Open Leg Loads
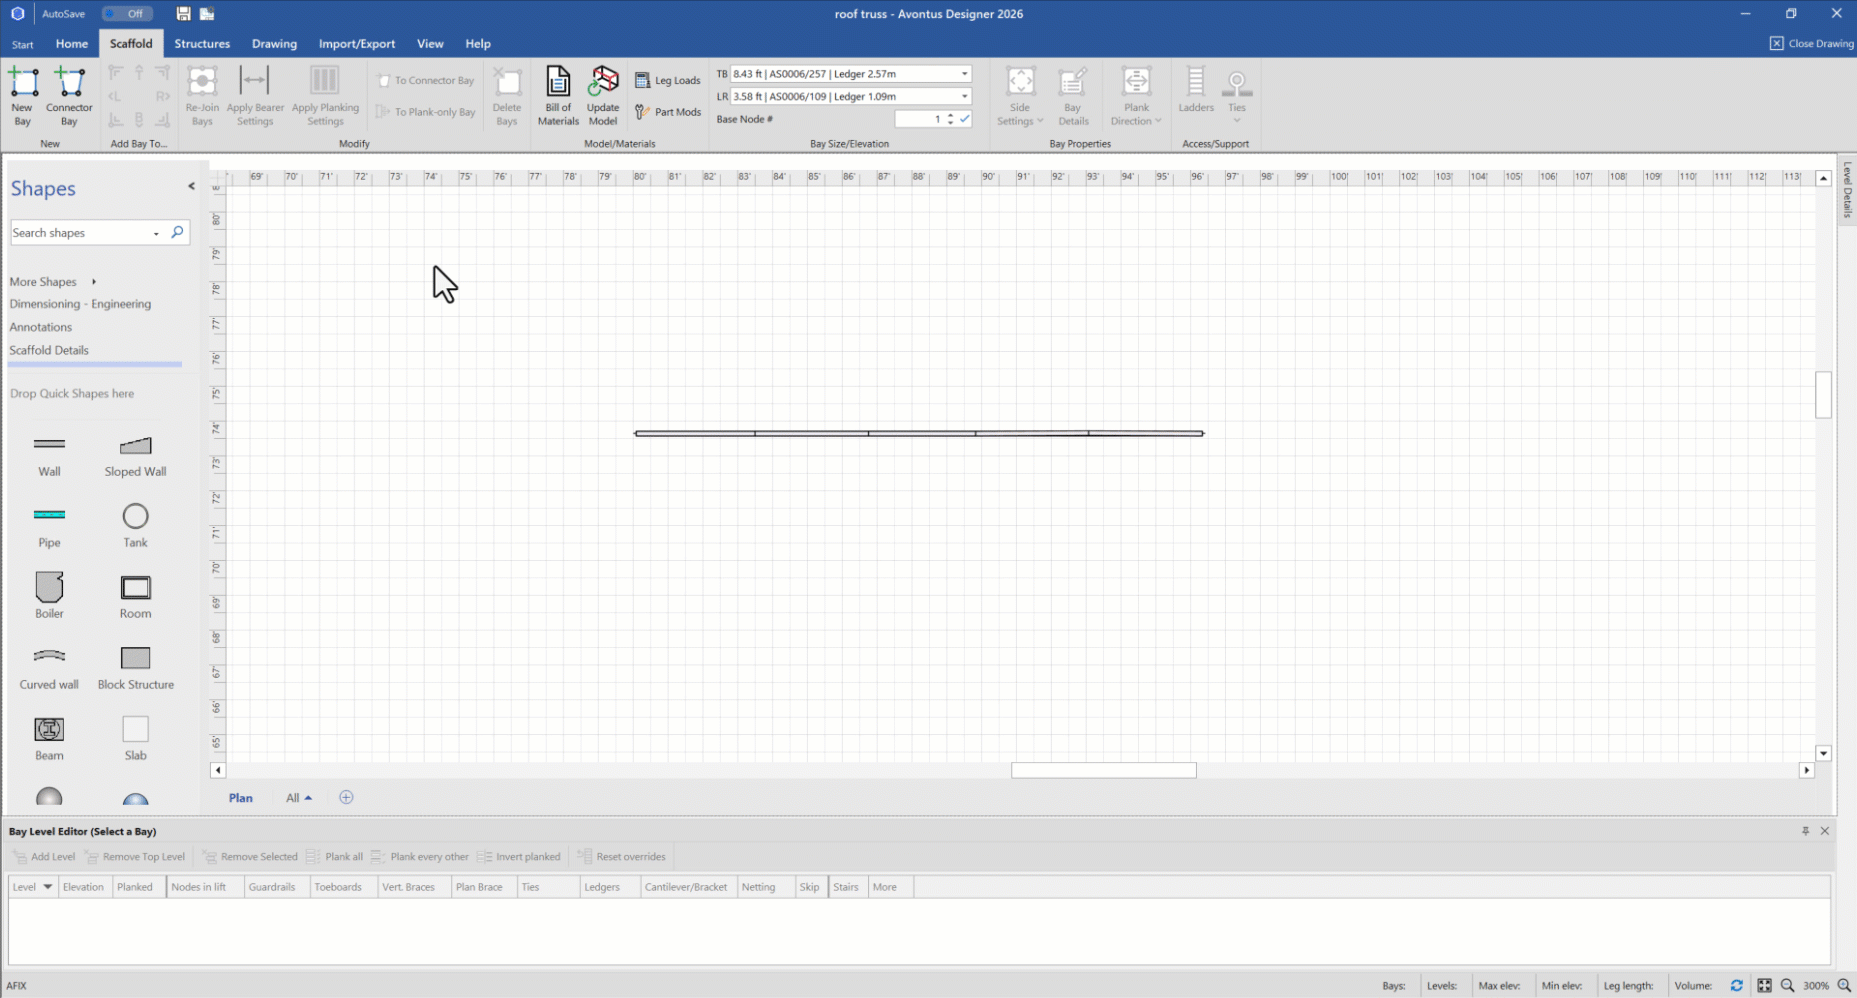The width and height of the screenshot is (1857, 998). pos(668,80)
